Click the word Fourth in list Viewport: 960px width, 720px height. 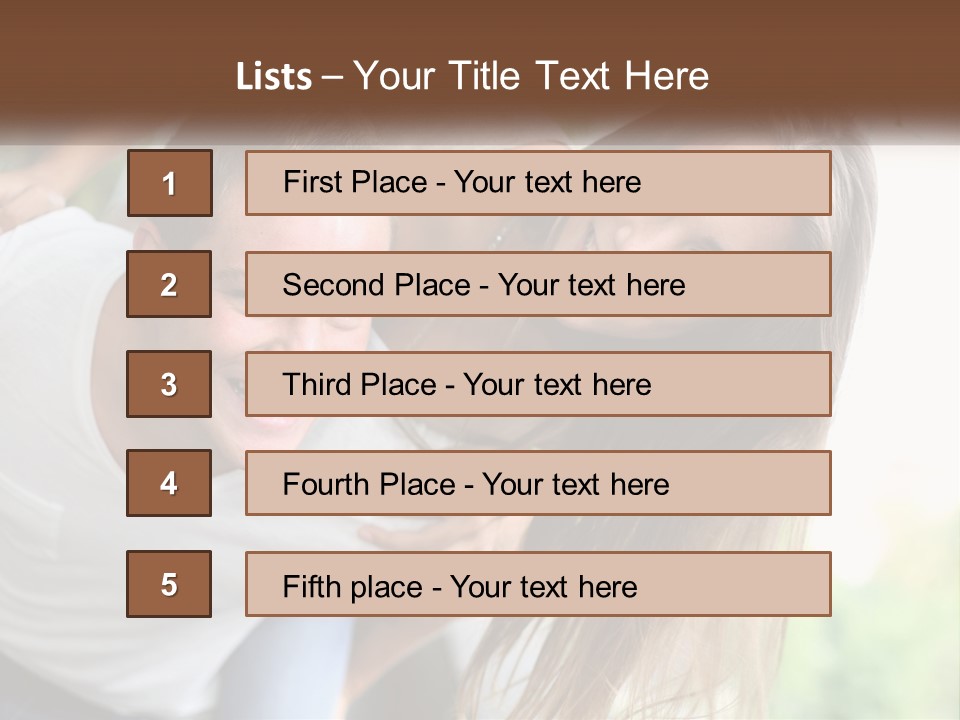point(326,484)
